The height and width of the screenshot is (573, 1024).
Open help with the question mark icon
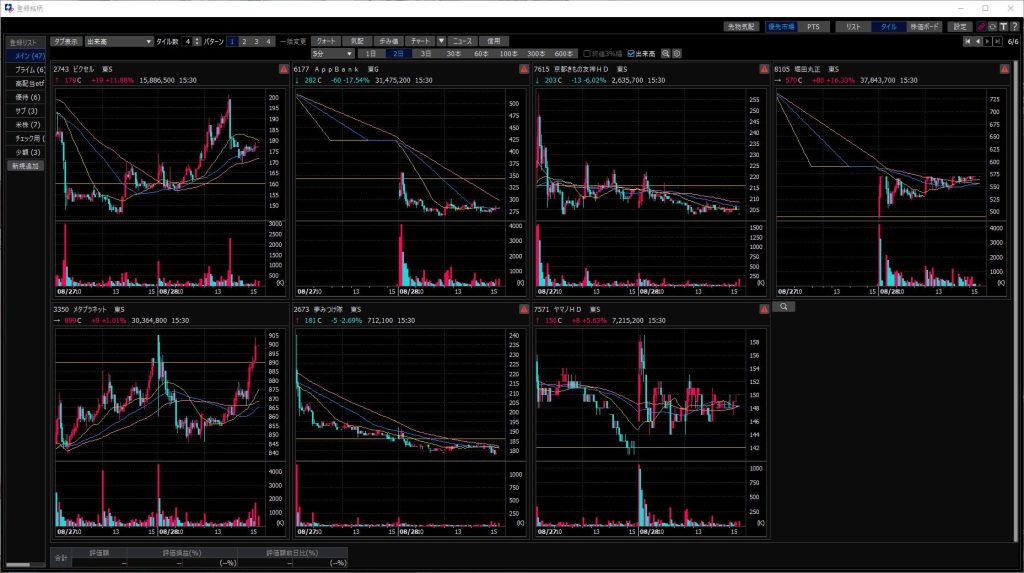(1014, 26)
